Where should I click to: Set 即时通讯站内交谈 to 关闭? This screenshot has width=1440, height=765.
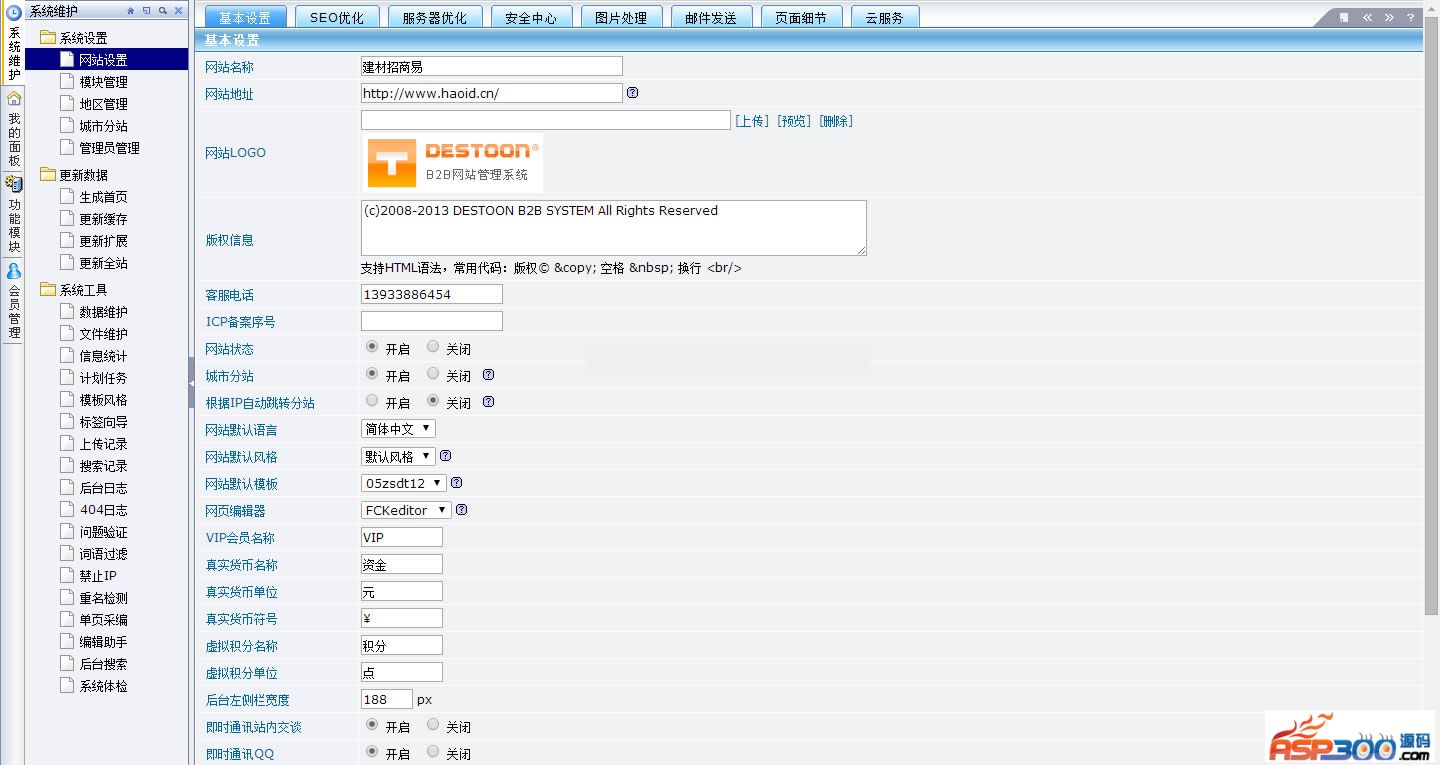click(433, 725)
